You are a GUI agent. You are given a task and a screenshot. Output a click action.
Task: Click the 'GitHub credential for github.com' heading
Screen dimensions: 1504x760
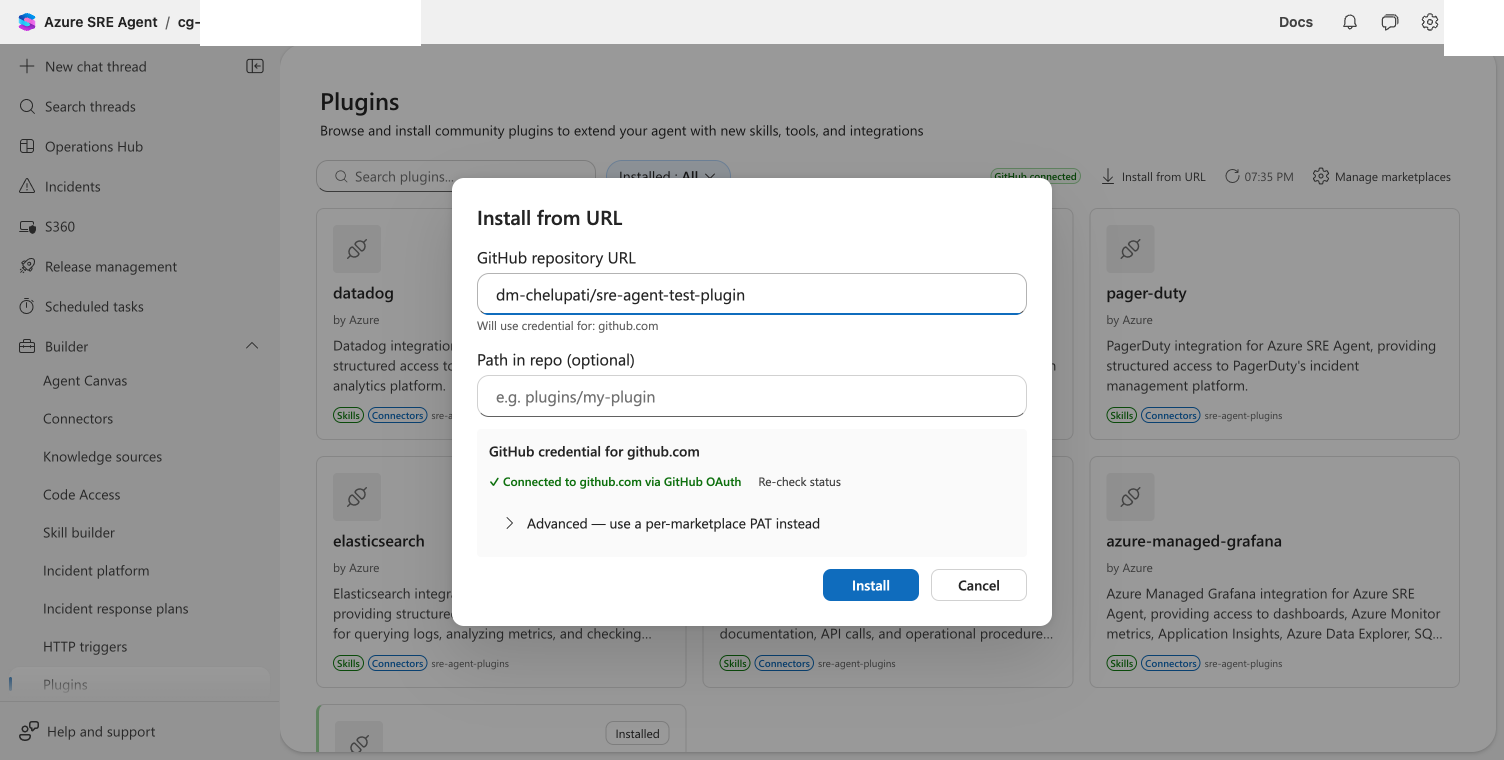coord(594,451)
